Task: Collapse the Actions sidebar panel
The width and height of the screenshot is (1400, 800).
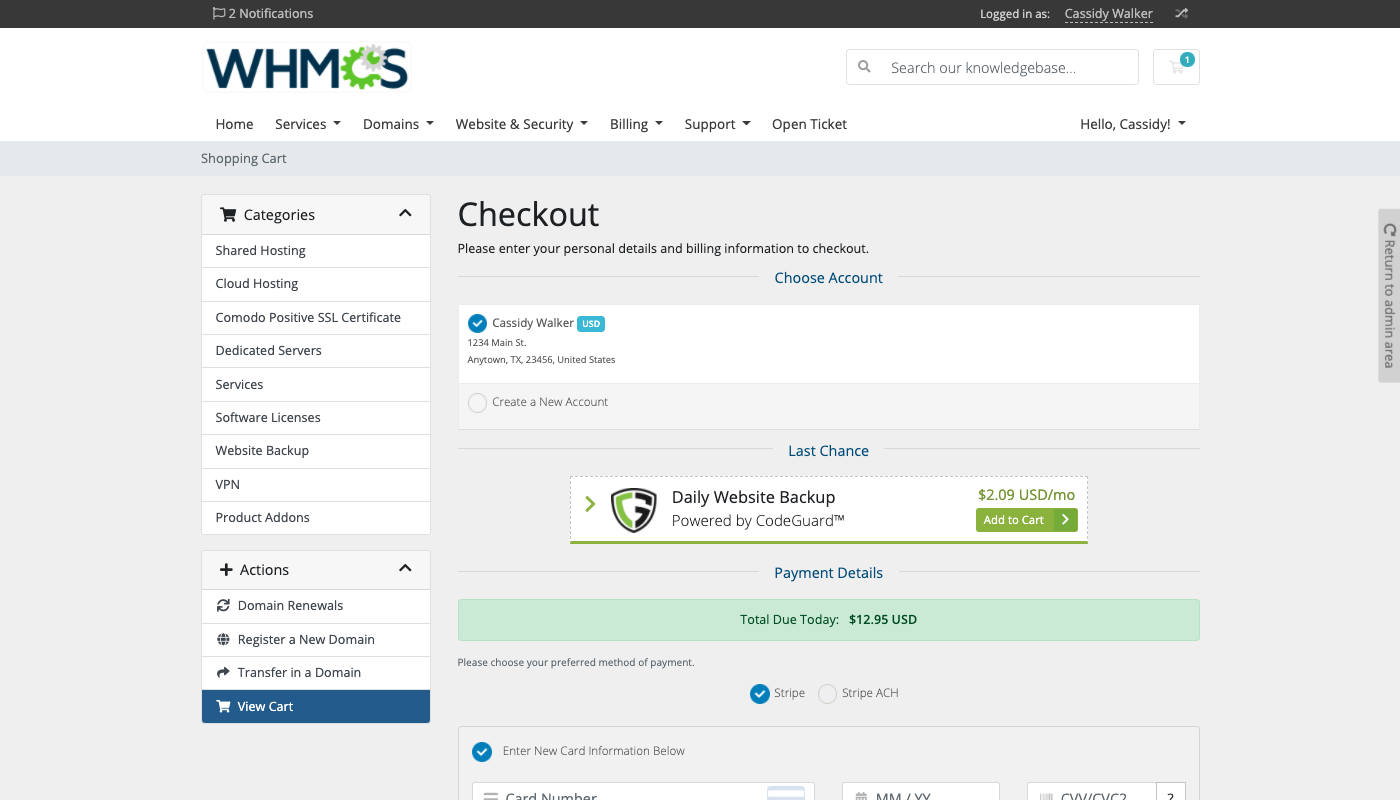Action: coord(405,569)
